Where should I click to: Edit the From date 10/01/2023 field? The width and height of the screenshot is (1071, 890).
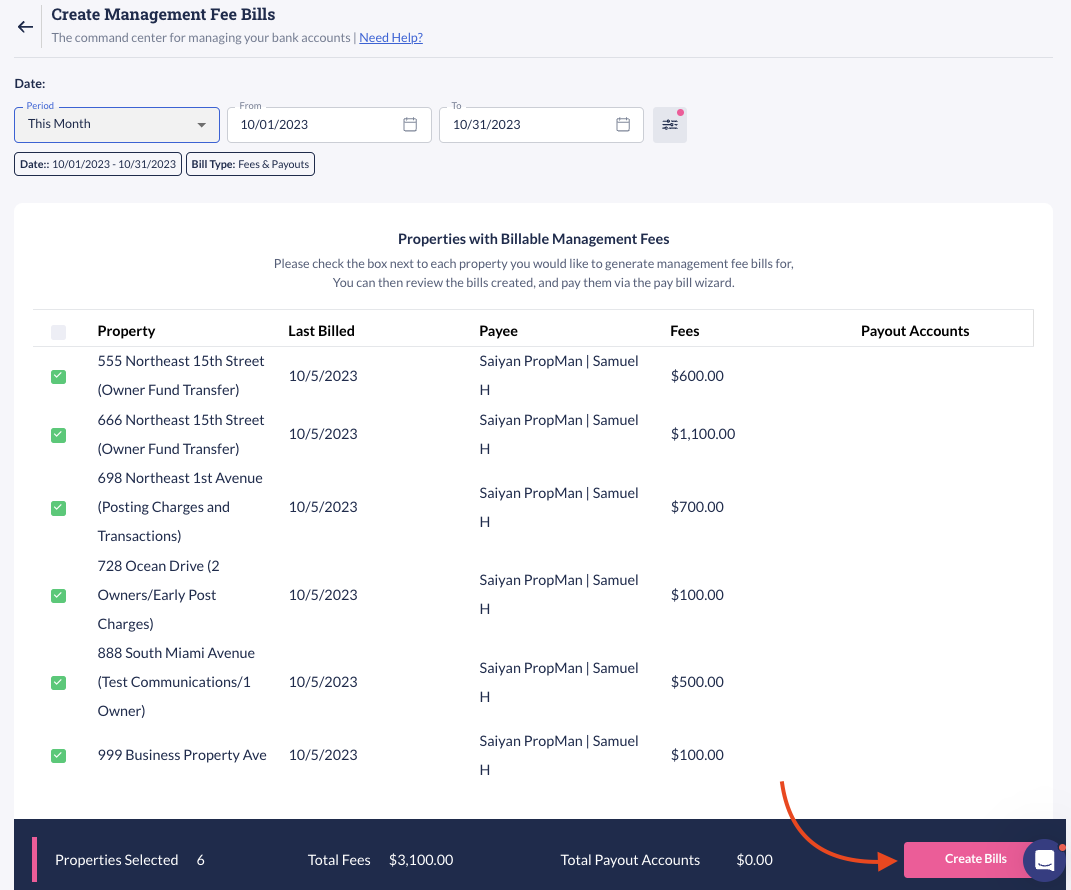click(329, 125)
